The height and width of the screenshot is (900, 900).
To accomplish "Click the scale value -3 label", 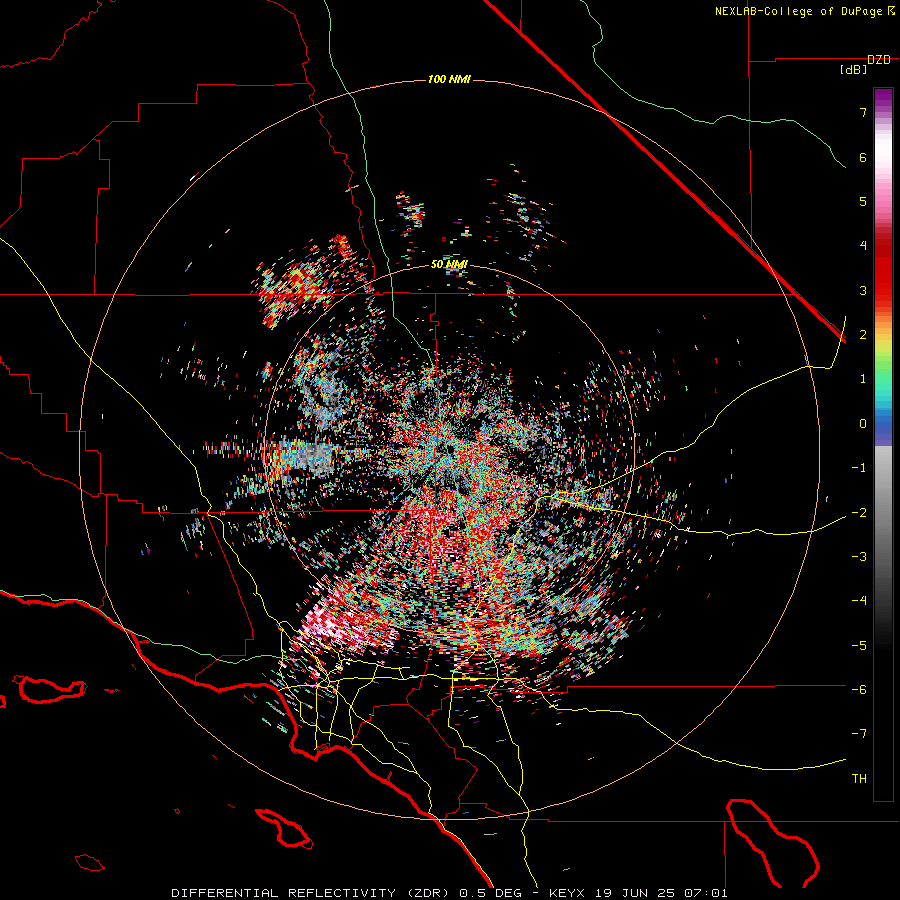I will [859, 557].
